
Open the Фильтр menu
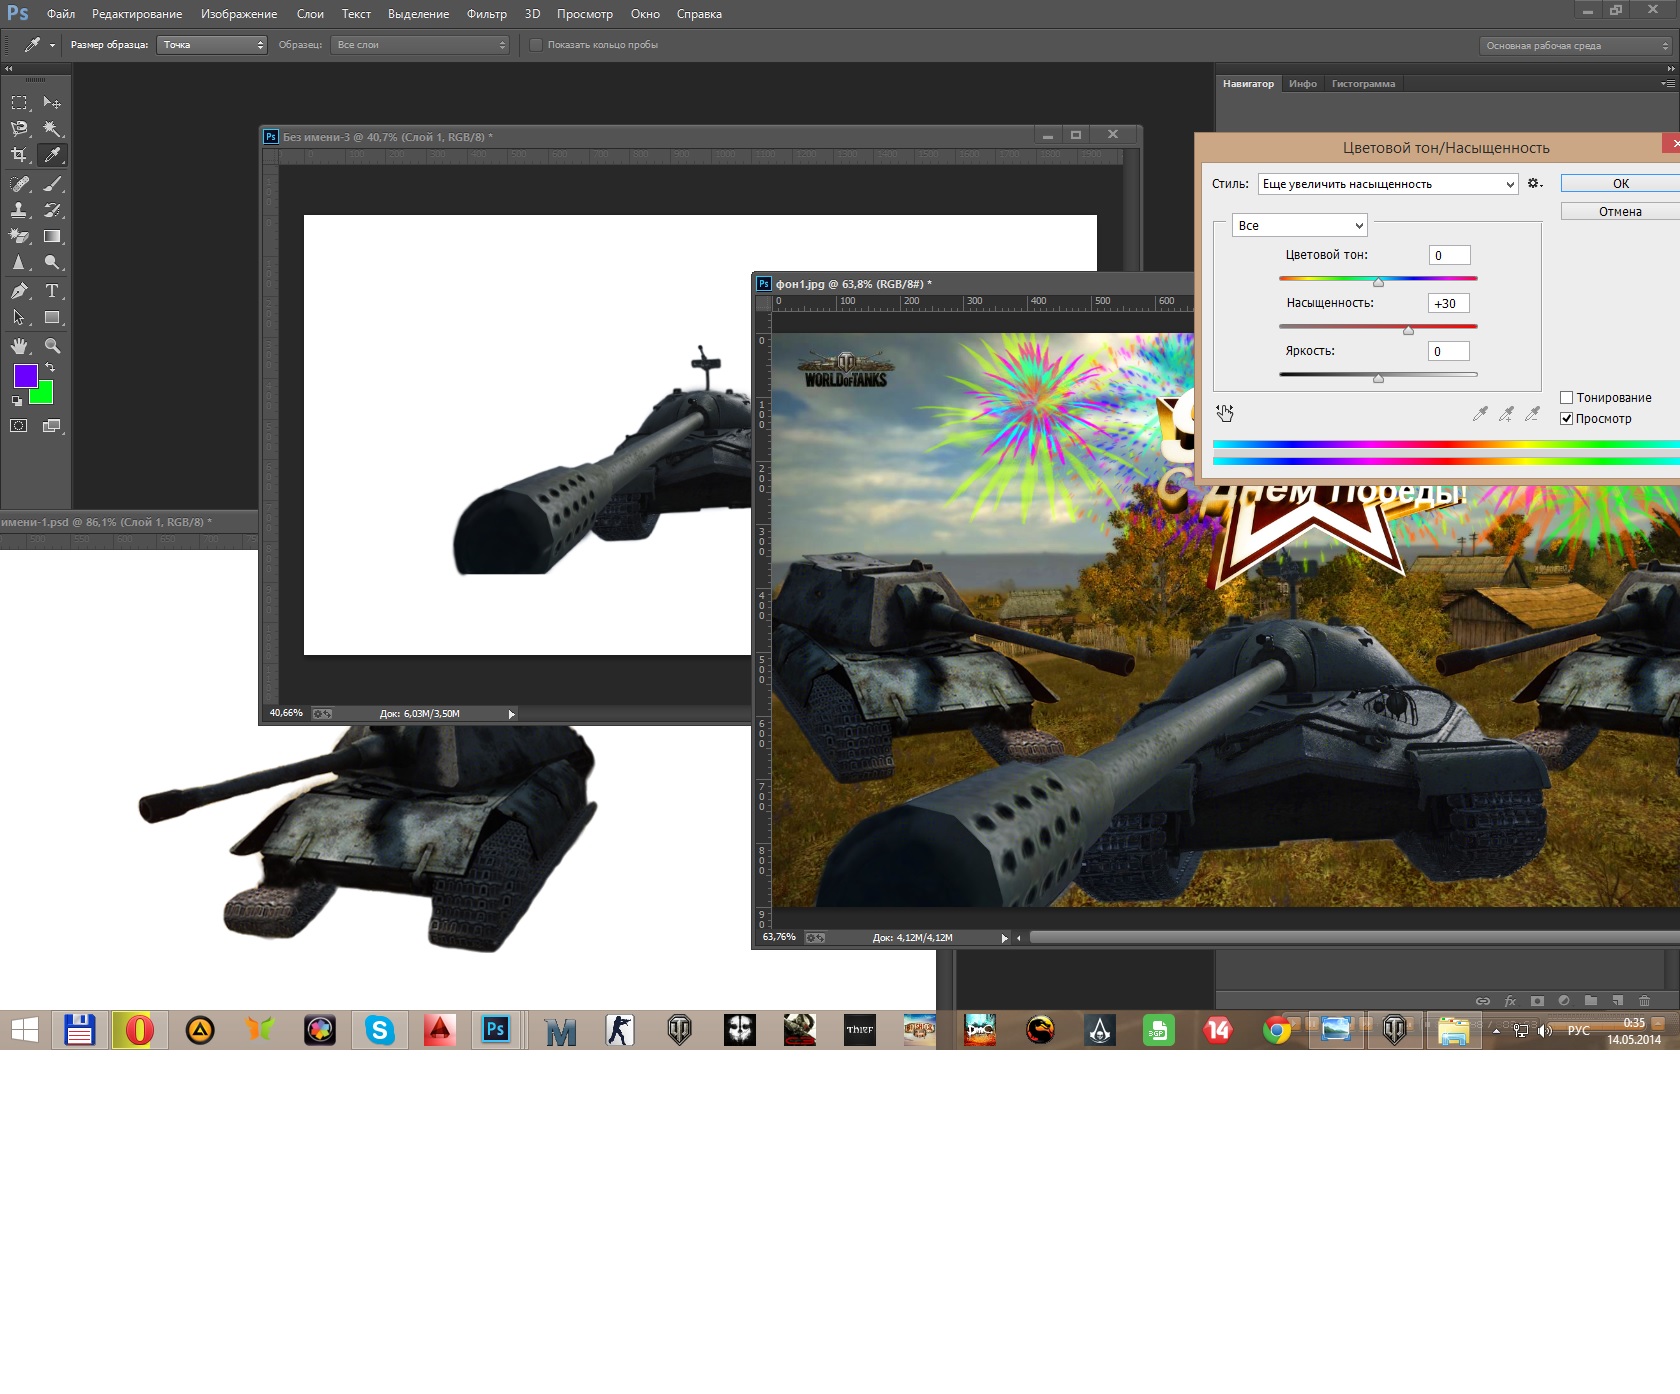point(487,14)
